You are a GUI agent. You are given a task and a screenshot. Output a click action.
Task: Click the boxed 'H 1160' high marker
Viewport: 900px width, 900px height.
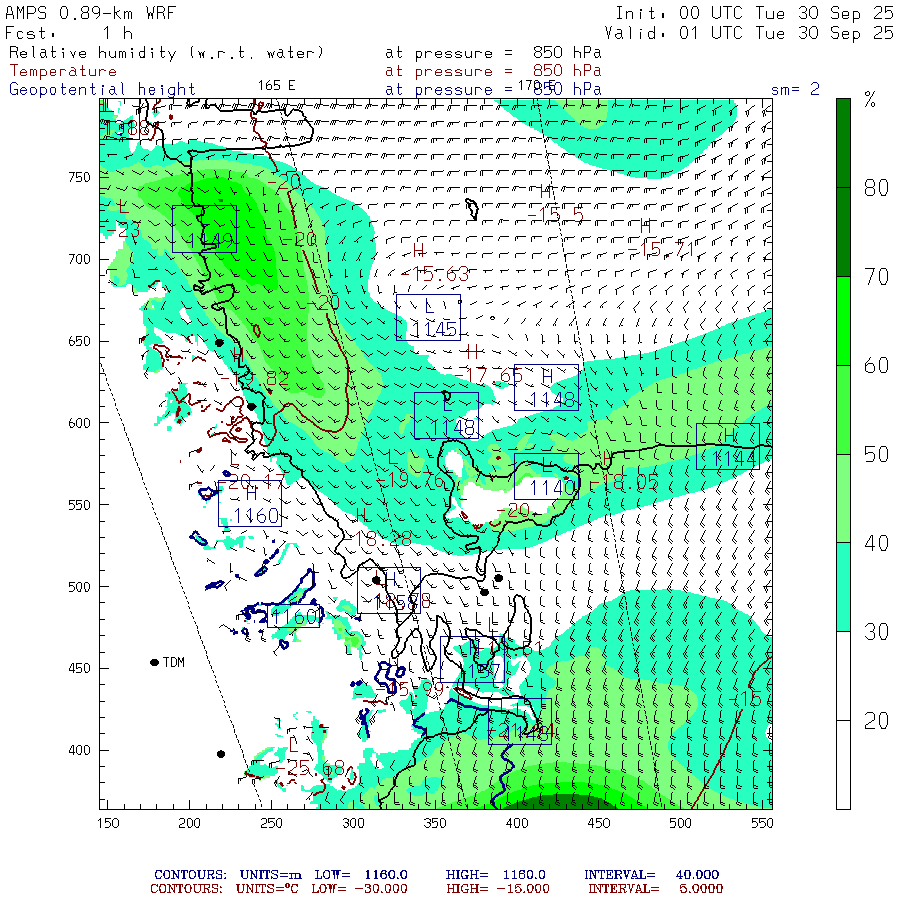(250, 503)
